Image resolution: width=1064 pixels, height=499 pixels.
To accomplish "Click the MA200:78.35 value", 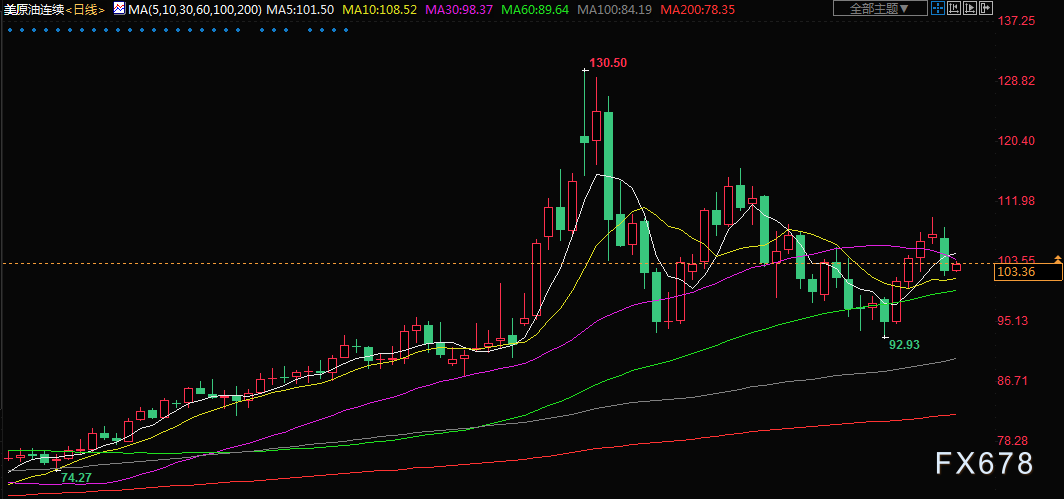I will click(697, 10).
